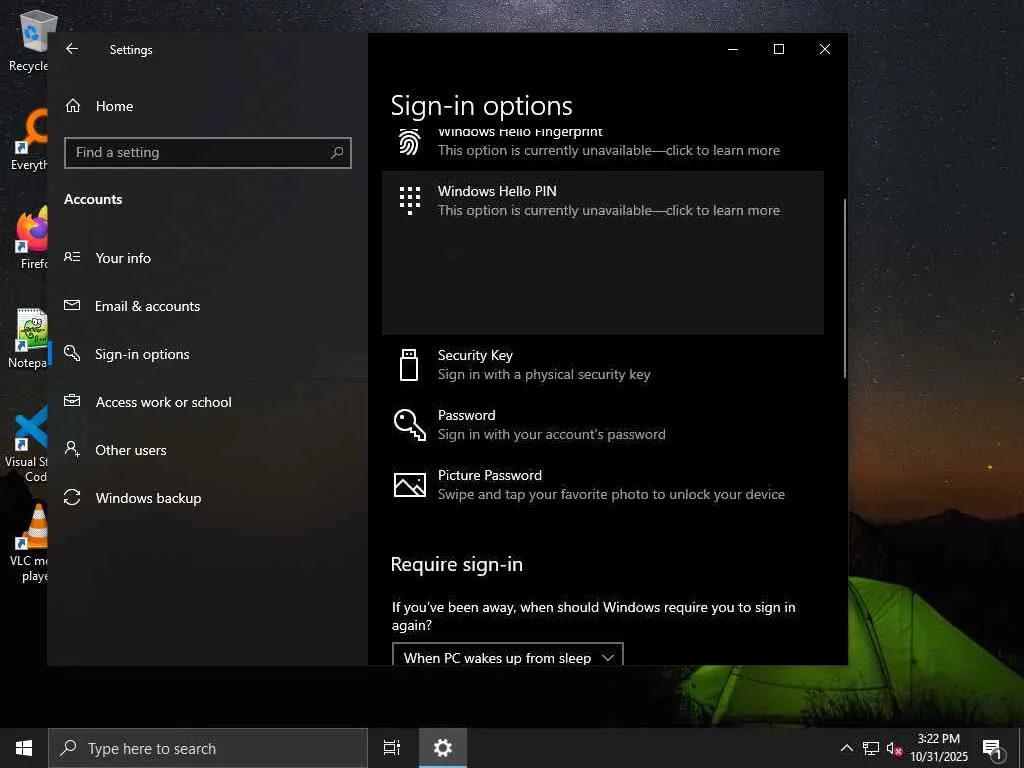Click the network icon in system tray

coord(871,748)
